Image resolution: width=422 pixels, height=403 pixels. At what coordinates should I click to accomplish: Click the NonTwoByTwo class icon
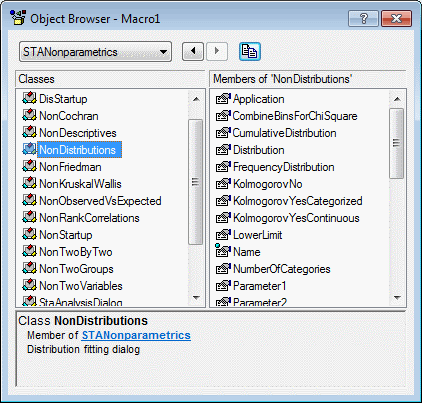tap(29, 251)
